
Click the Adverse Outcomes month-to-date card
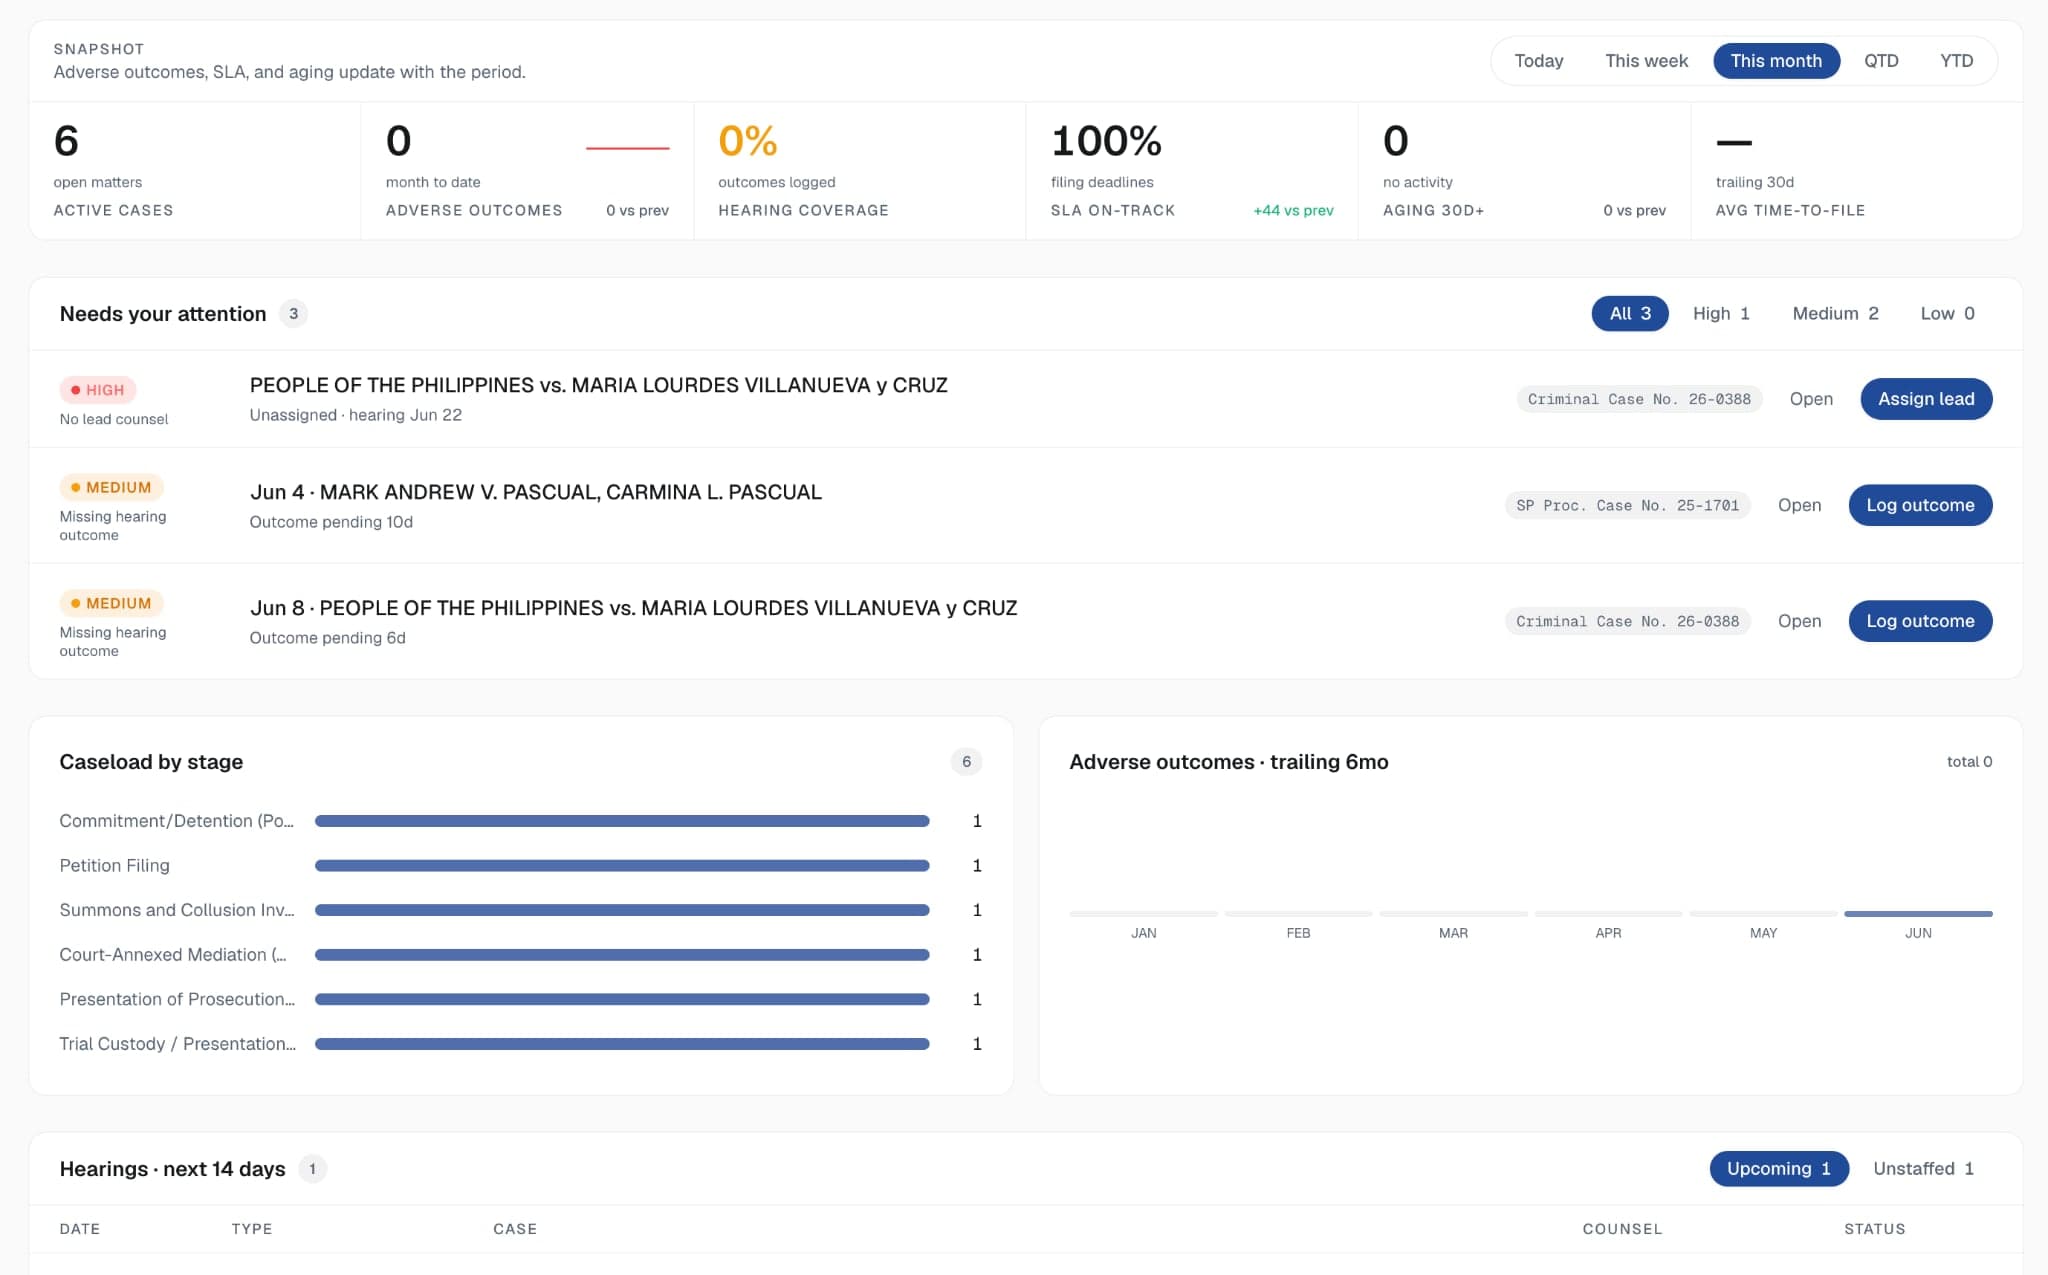527,170
